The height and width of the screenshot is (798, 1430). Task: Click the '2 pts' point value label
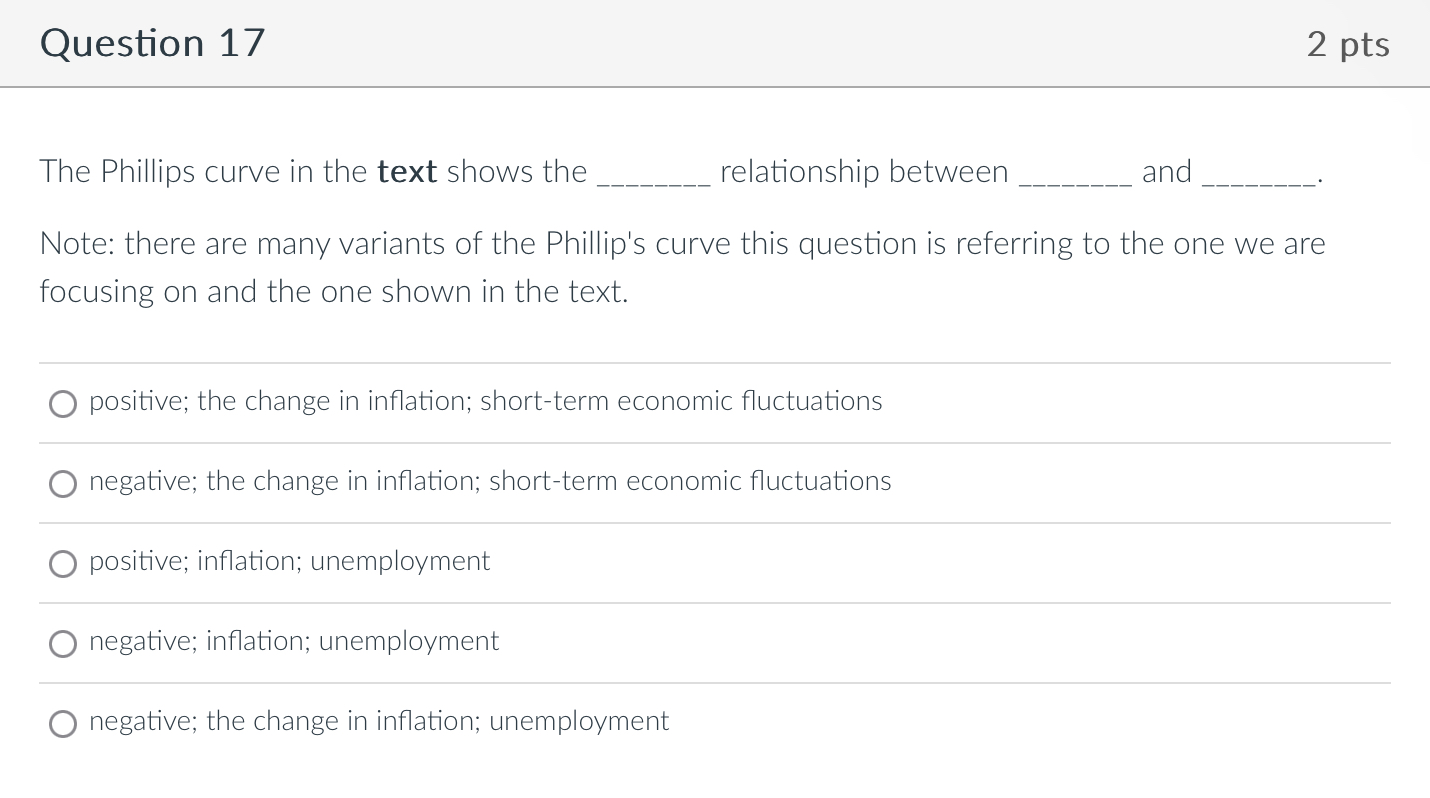[1347, 43]
